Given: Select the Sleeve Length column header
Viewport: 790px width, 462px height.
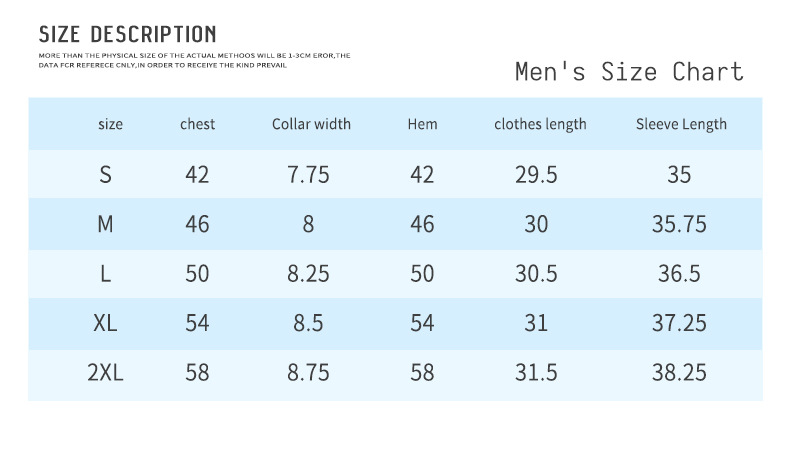Looking at the screenshot, I should click(x=681, y=125).
